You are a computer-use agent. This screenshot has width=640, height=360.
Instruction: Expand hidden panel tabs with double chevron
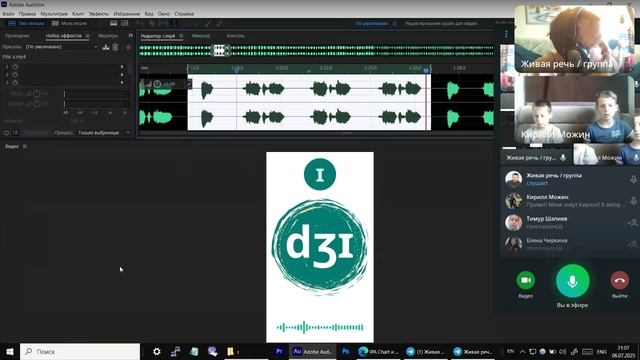tap(130, 36)
